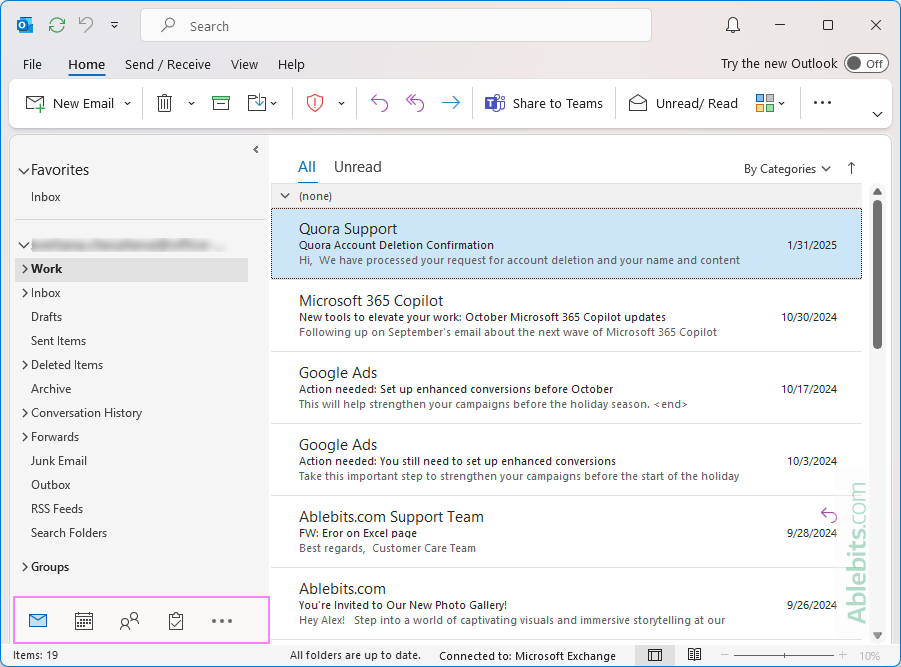This screenshot has height=667, width=901.
Task: Expand the ribbon display options chevron
Action: [877, 114]
